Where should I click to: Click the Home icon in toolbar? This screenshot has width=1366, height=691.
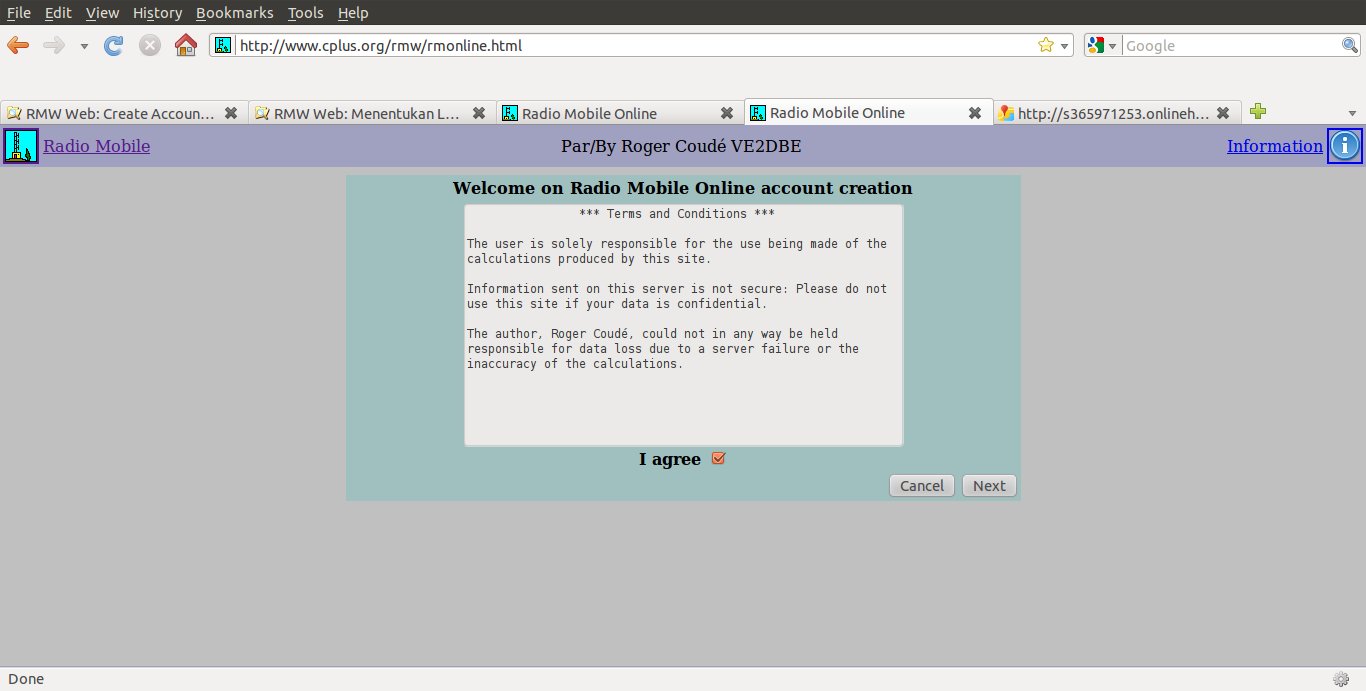[x=185, y=45]
